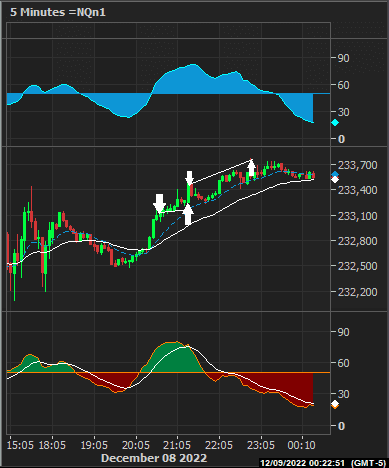The height and width of the screenshot is (468, 389).
Task: Click the 19:05 time axis label
Action: 94,445
